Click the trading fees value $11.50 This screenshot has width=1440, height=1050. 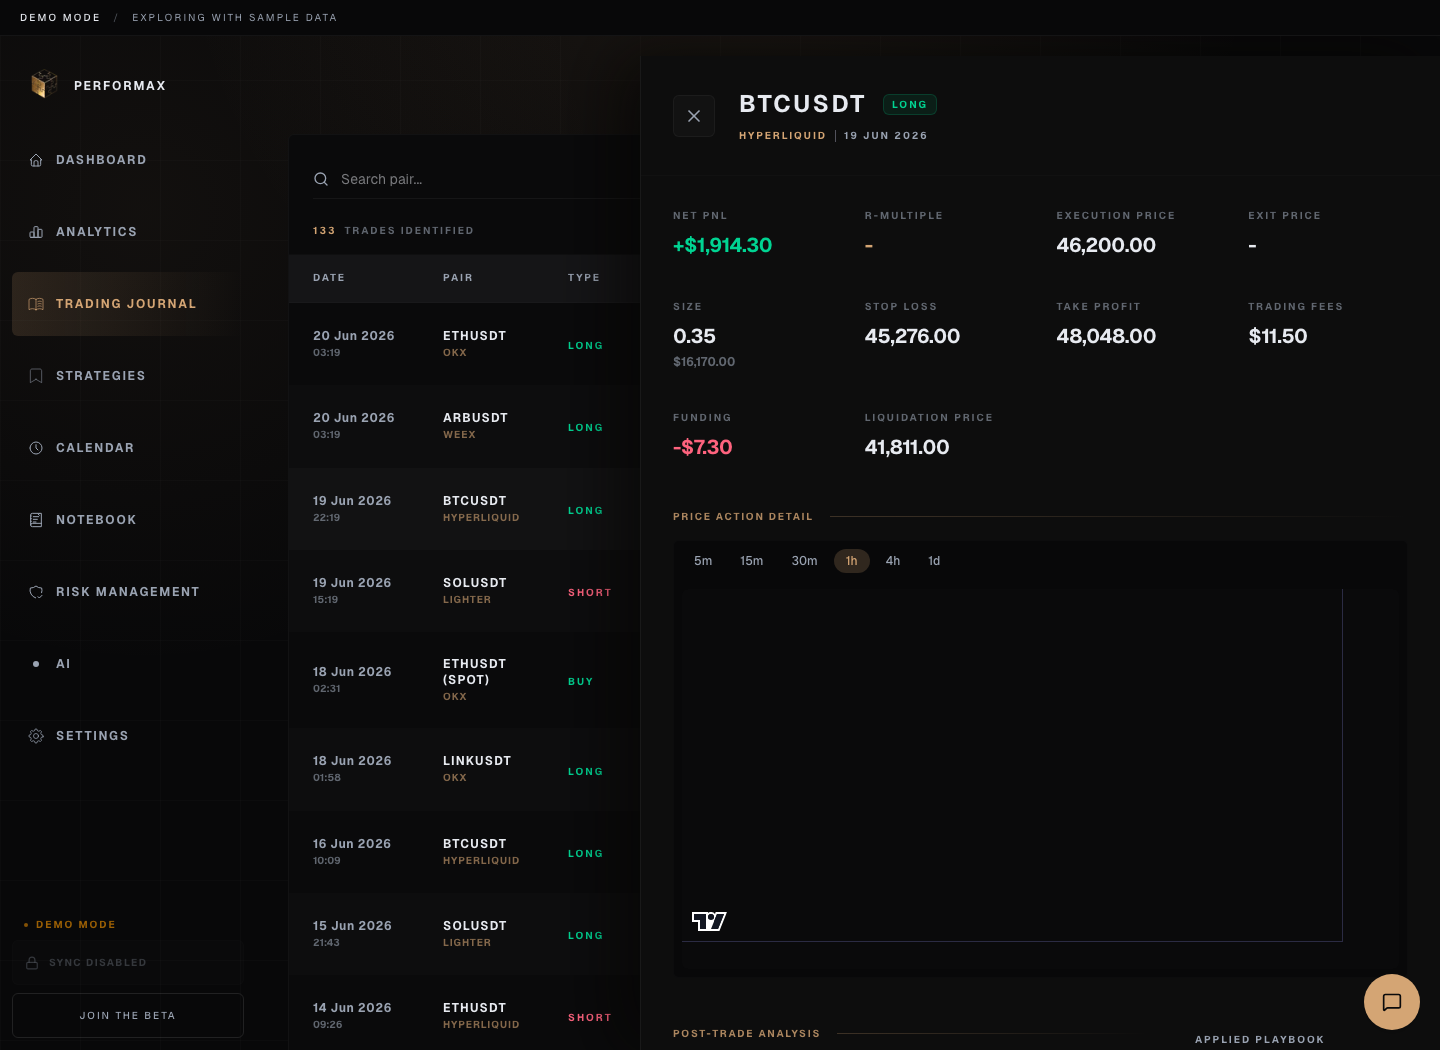[x=1278, y=336]
